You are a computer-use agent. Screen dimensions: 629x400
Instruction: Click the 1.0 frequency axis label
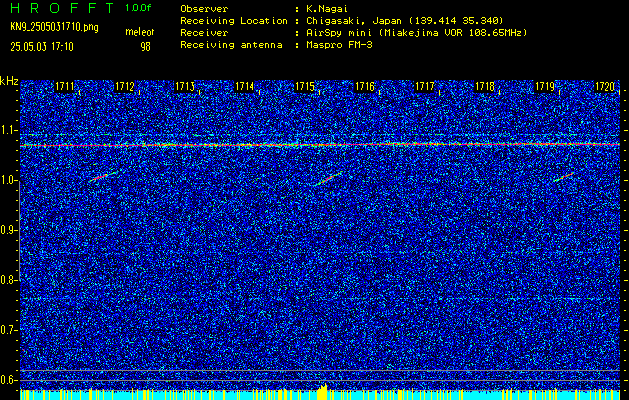coord(9,181)
